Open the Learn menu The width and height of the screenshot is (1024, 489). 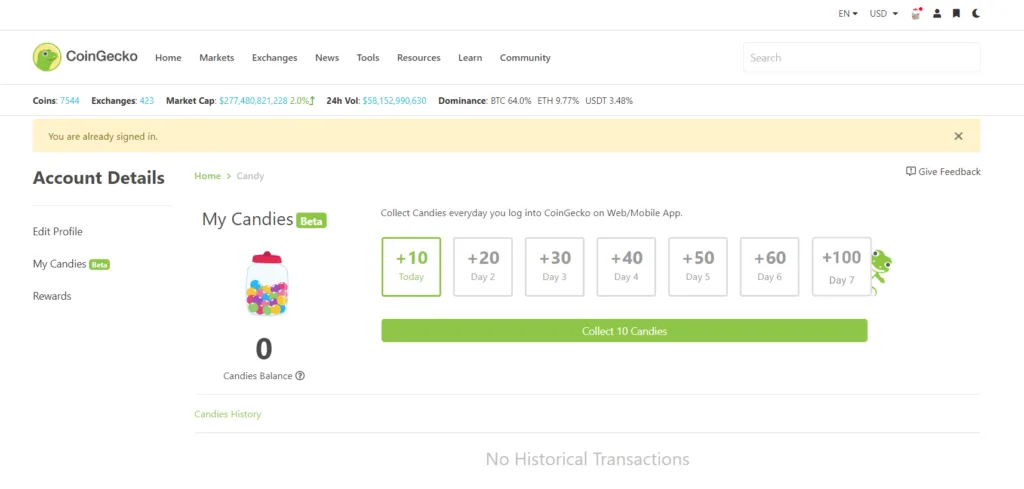click(x=470, y=58)
